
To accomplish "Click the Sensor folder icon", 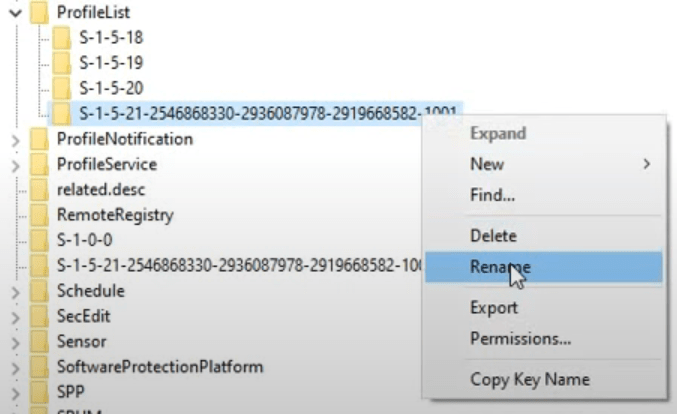I will (40, 342).
